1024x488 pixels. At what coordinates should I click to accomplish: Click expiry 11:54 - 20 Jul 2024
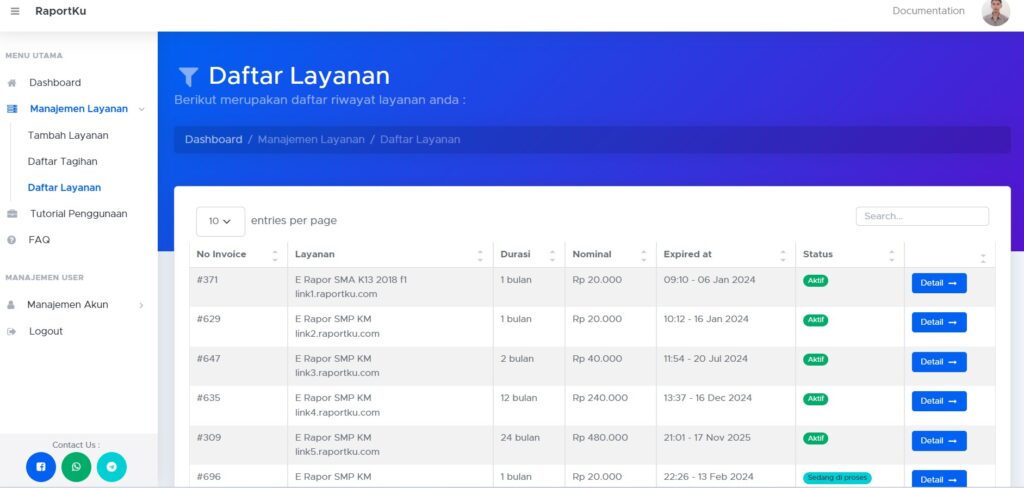click(x=705, y=359)
